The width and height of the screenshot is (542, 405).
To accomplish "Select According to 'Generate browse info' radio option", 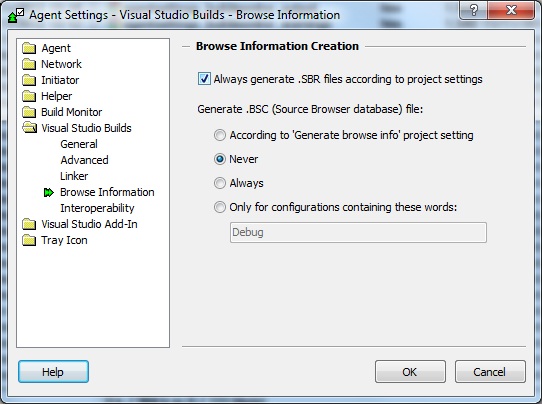I will [x=220, y=135].
